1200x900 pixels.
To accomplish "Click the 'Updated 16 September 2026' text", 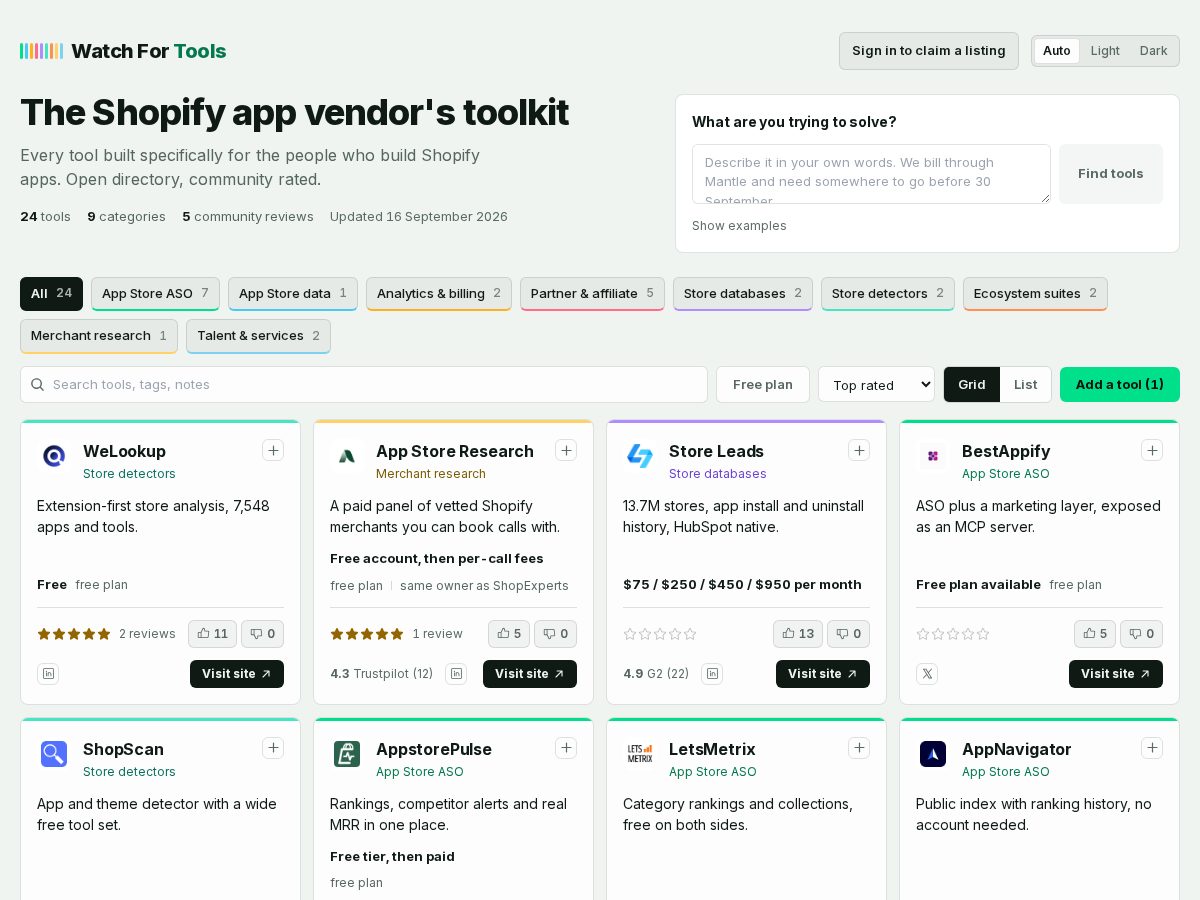I will point(419,217).
